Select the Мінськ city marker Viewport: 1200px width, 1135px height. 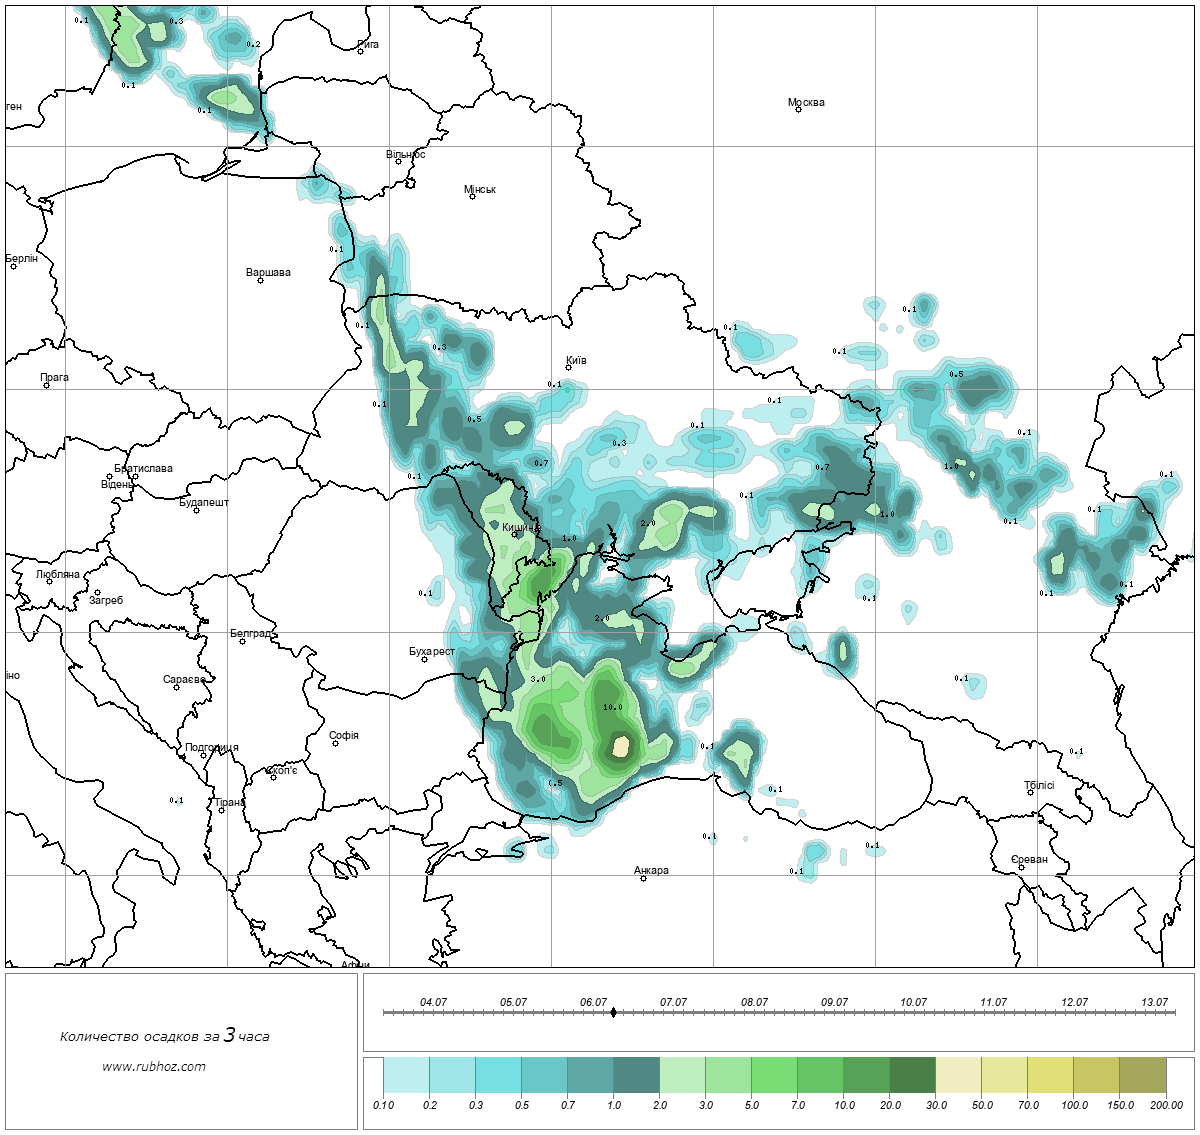click(472, 197)
